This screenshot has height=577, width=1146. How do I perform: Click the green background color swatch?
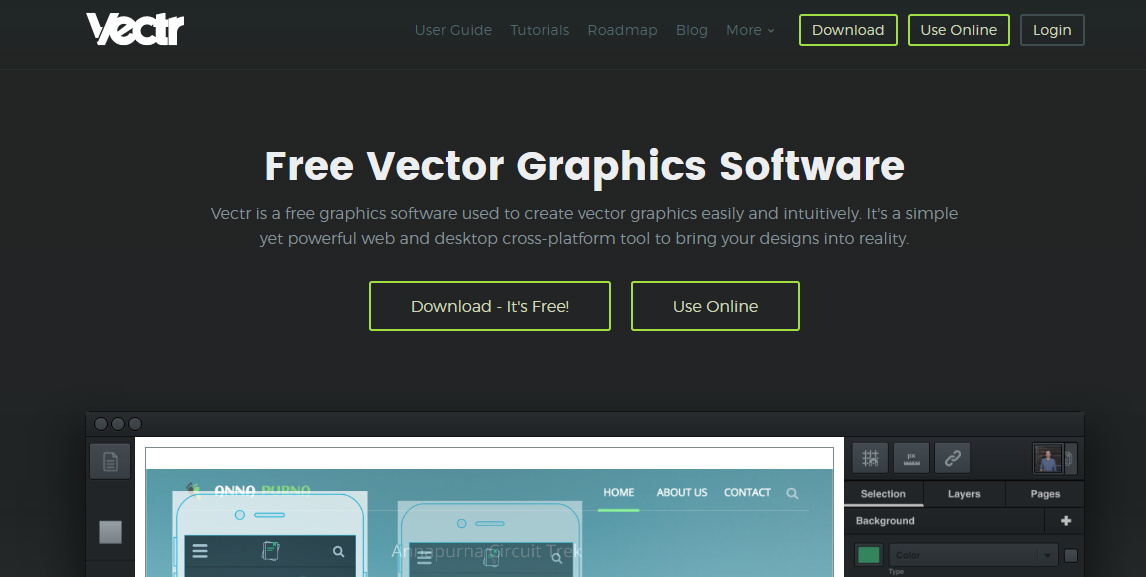point(868,554)
